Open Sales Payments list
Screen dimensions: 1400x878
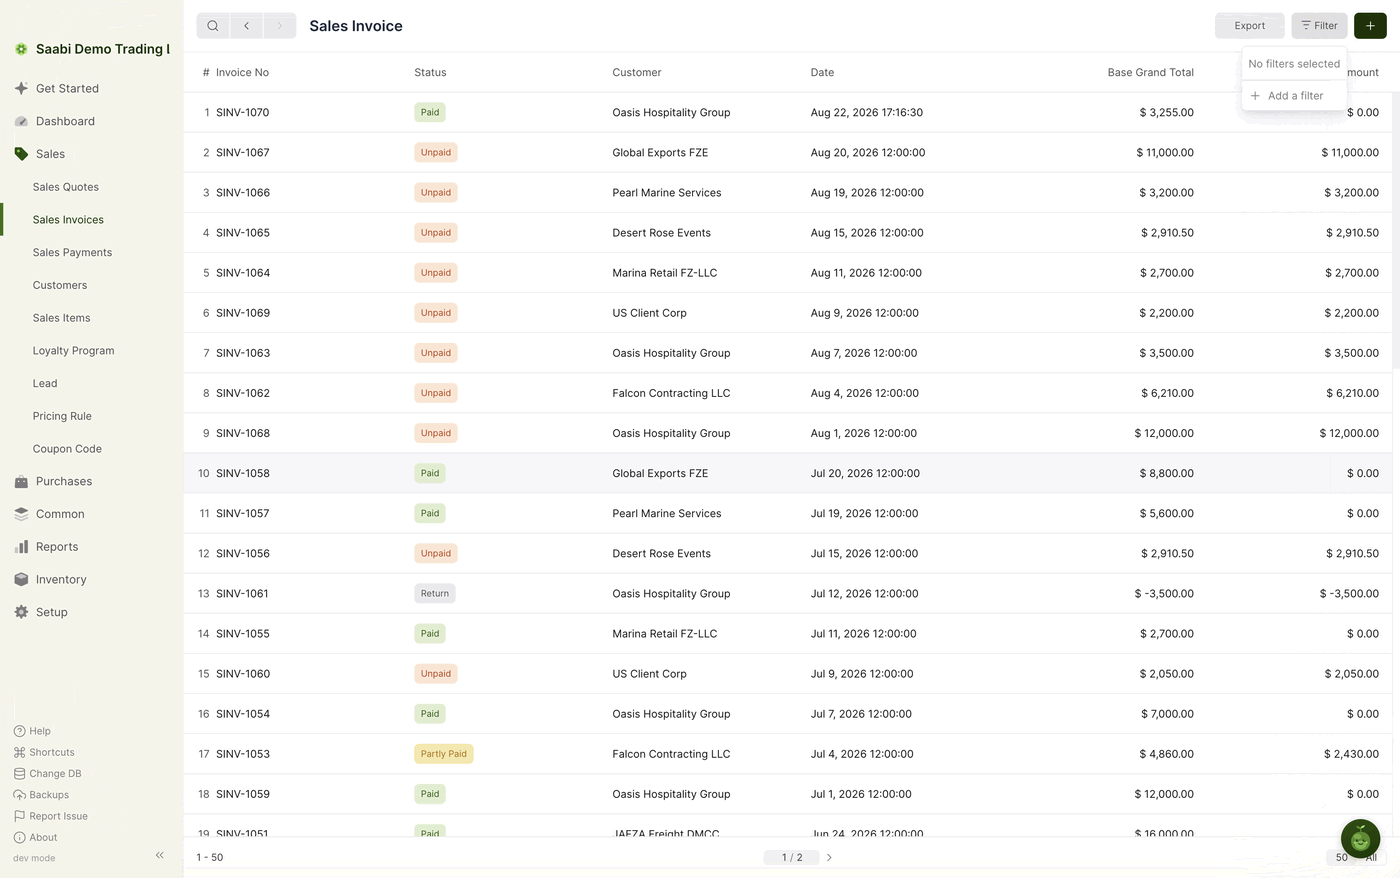point(72,252)
